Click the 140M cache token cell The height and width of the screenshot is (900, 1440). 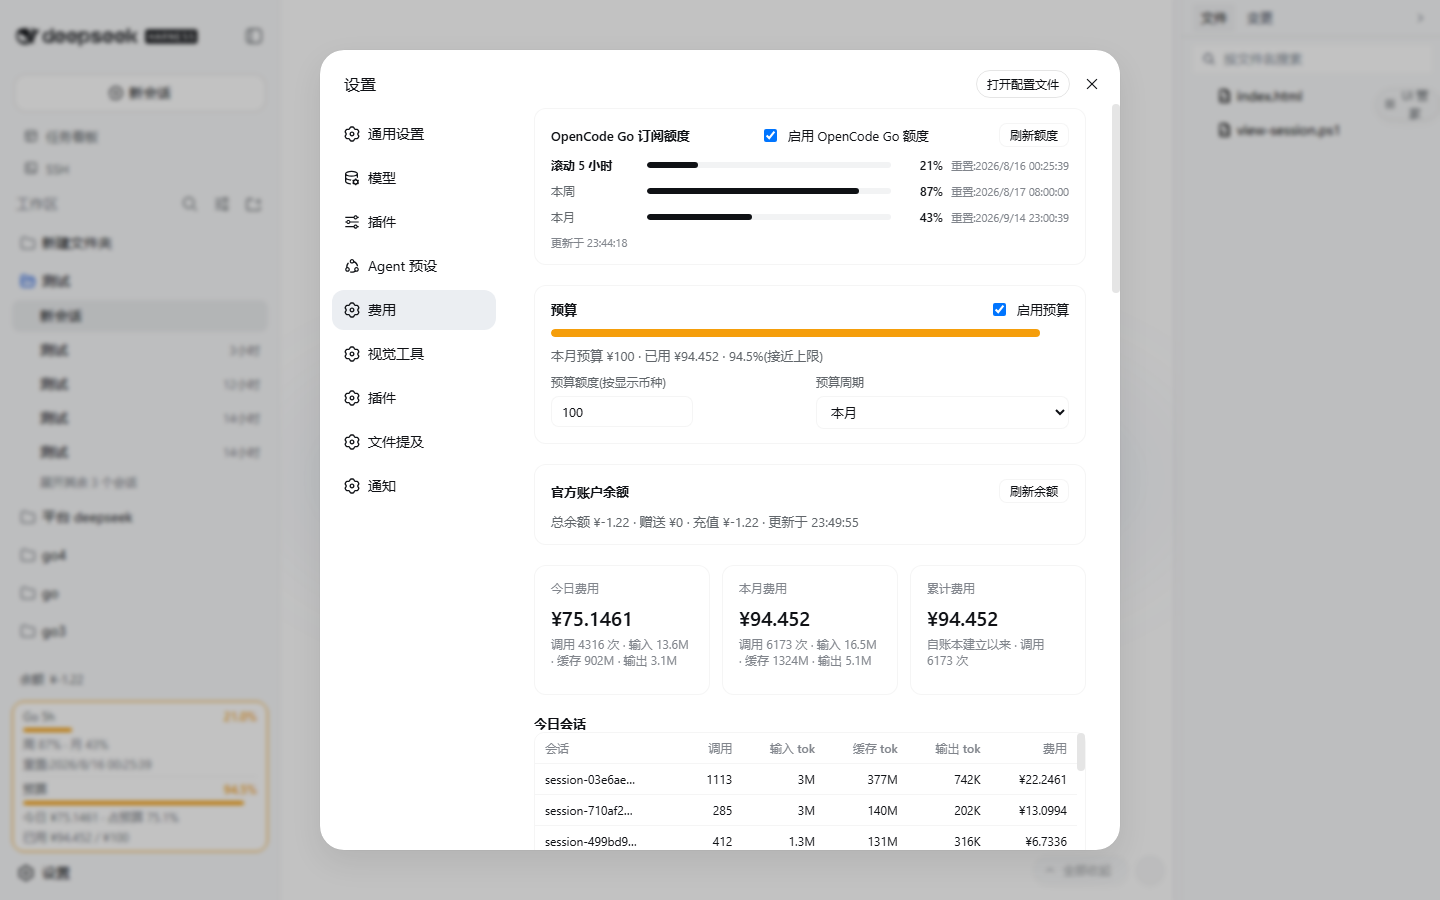point(883,811)
